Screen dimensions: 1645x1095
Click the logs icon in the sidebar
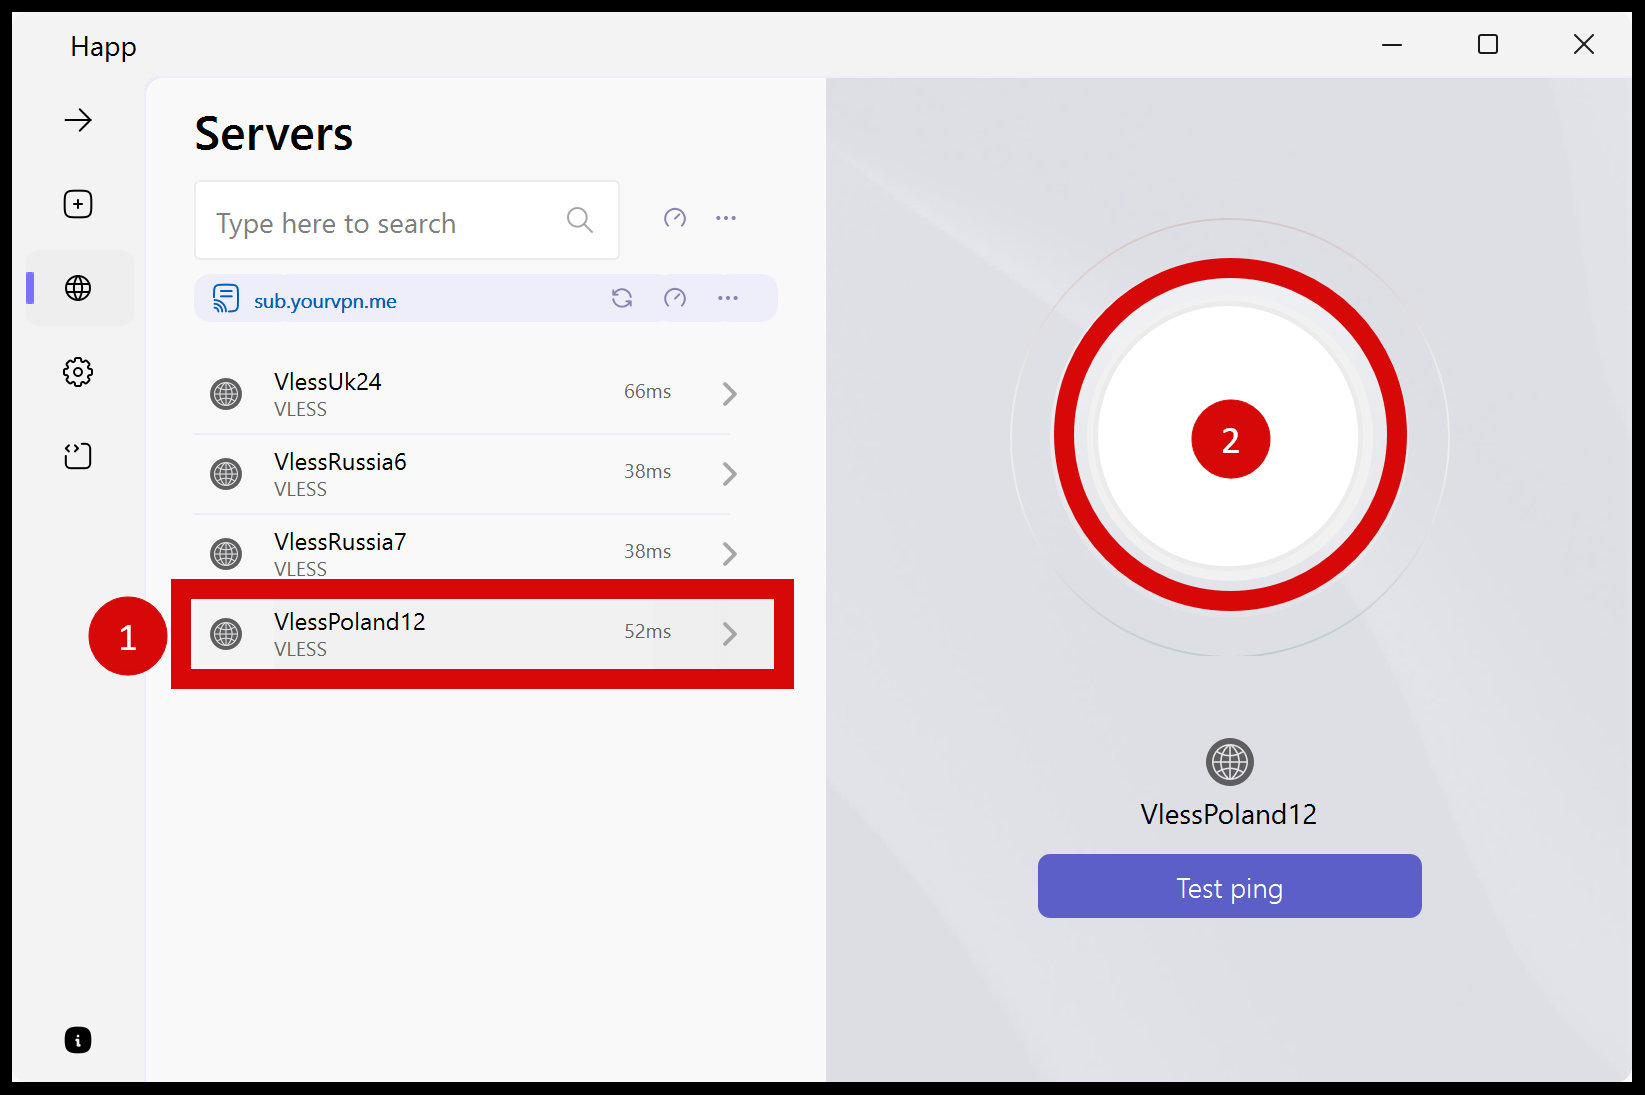pos(78,456)
